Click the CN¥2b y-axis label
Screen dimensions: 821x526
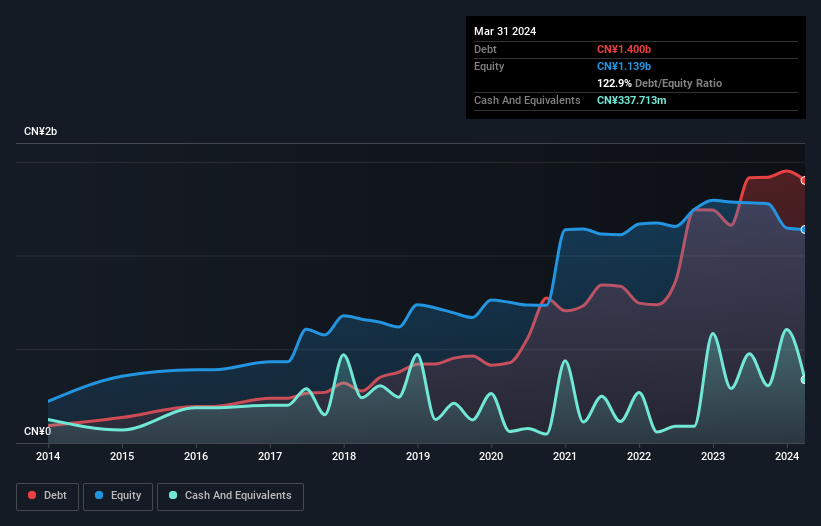point(41,132)
